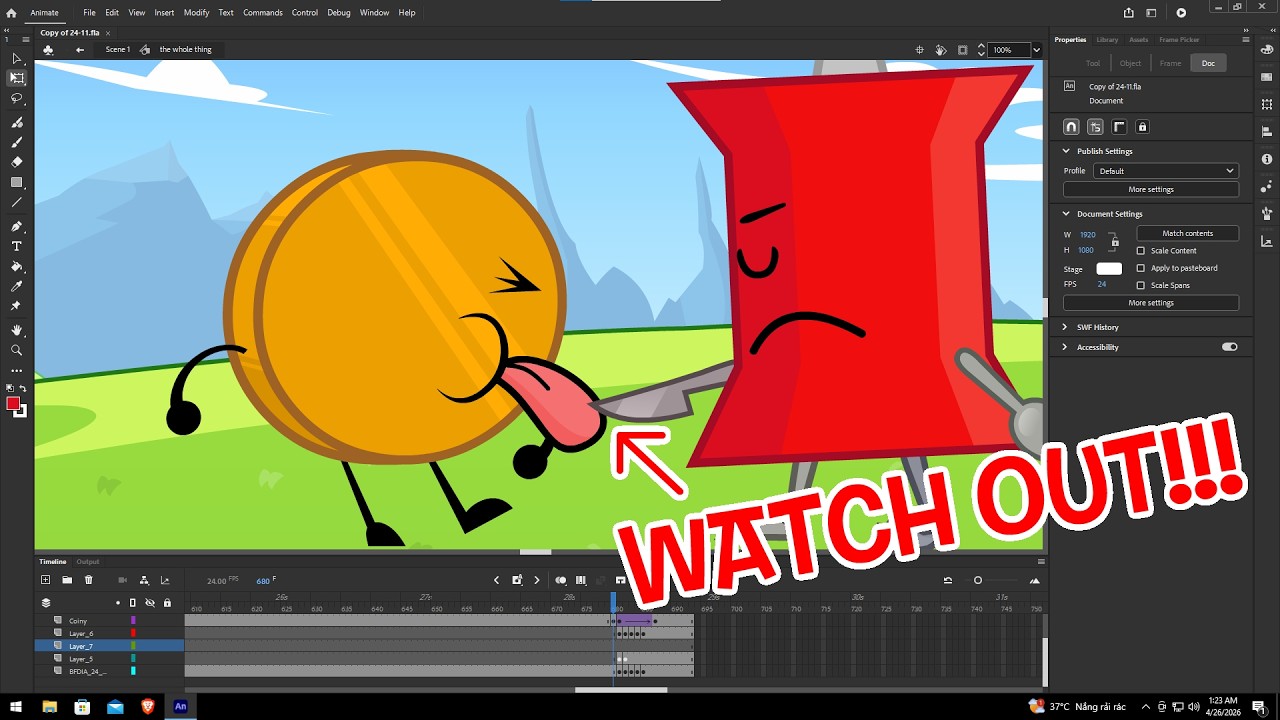Image resolution: width=1280 pixels, height=720 pixels.
Task: Click the Edit Multiple Frames icon
Action: tap(581, 580)
